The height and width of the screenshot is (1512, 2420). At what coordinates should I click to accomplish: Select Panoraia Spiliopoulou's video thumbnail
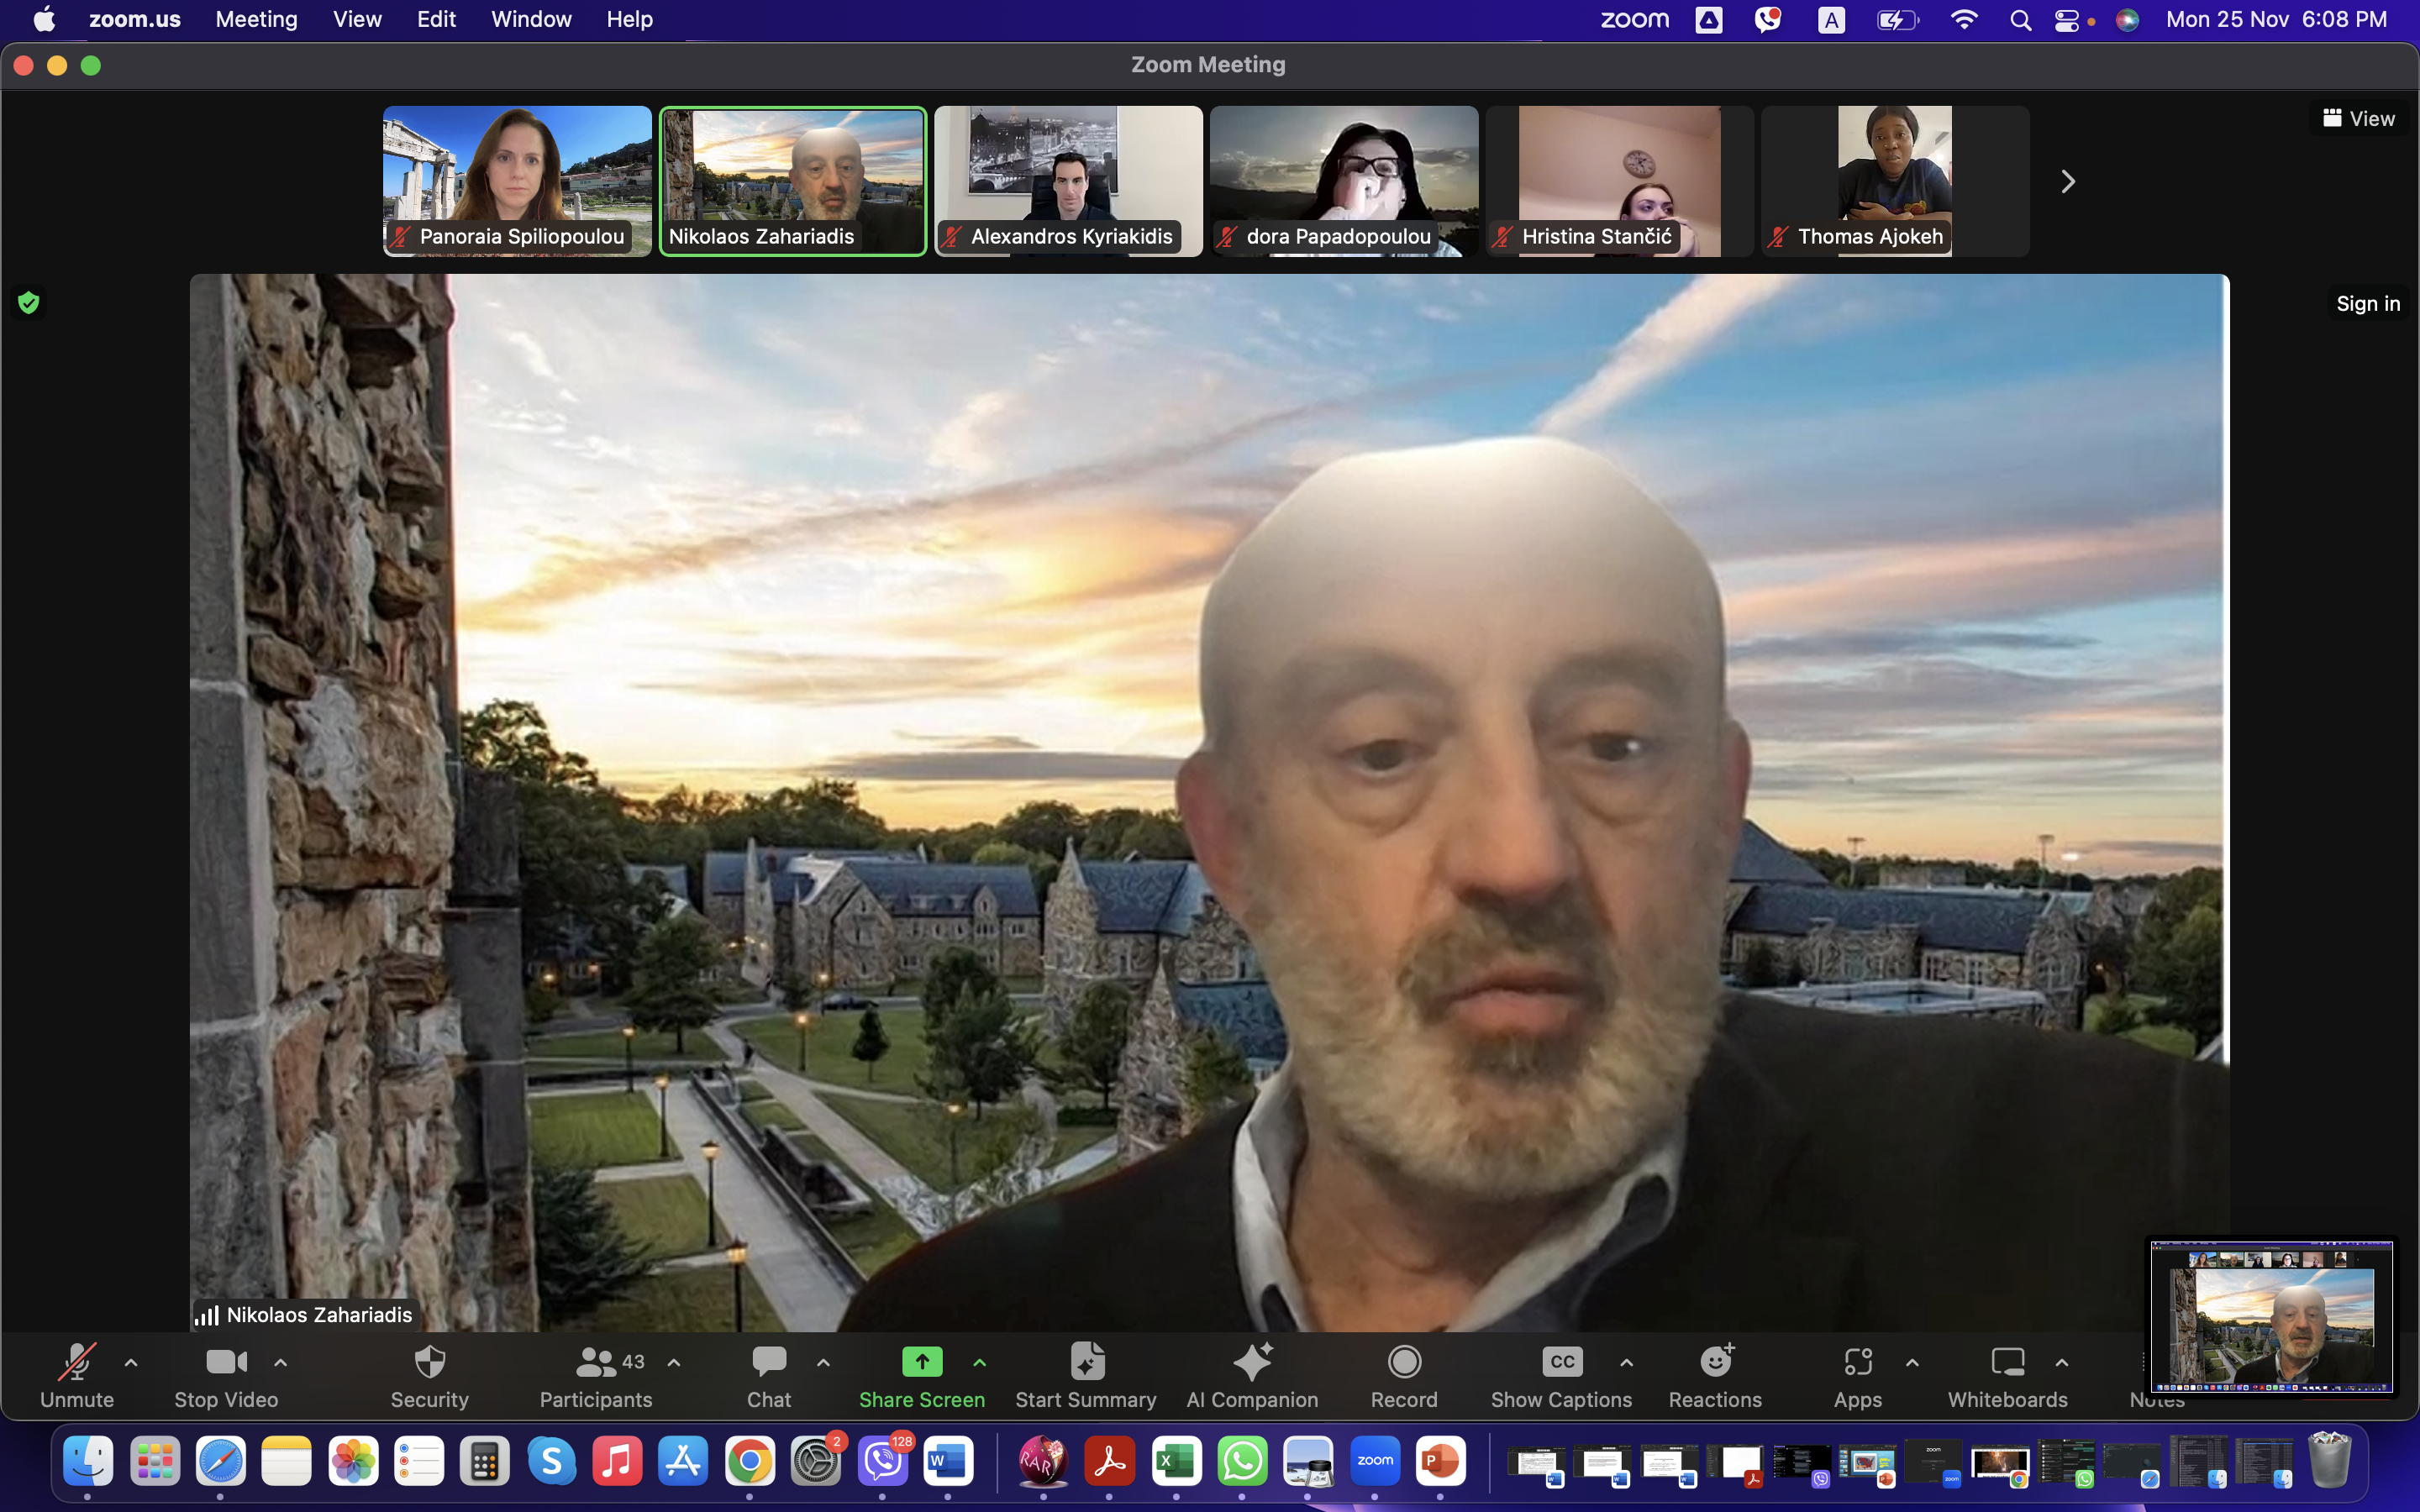(517, 181)
